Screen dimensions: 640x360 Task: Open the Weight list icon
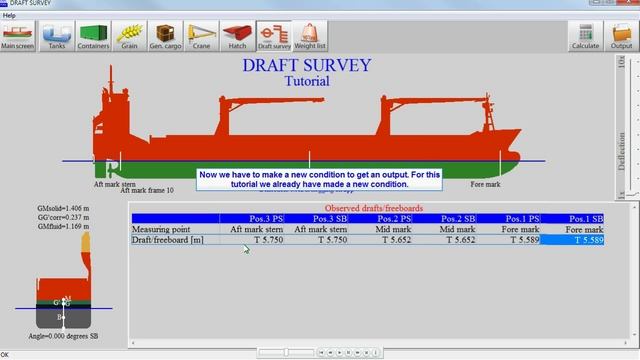(310, 36)
